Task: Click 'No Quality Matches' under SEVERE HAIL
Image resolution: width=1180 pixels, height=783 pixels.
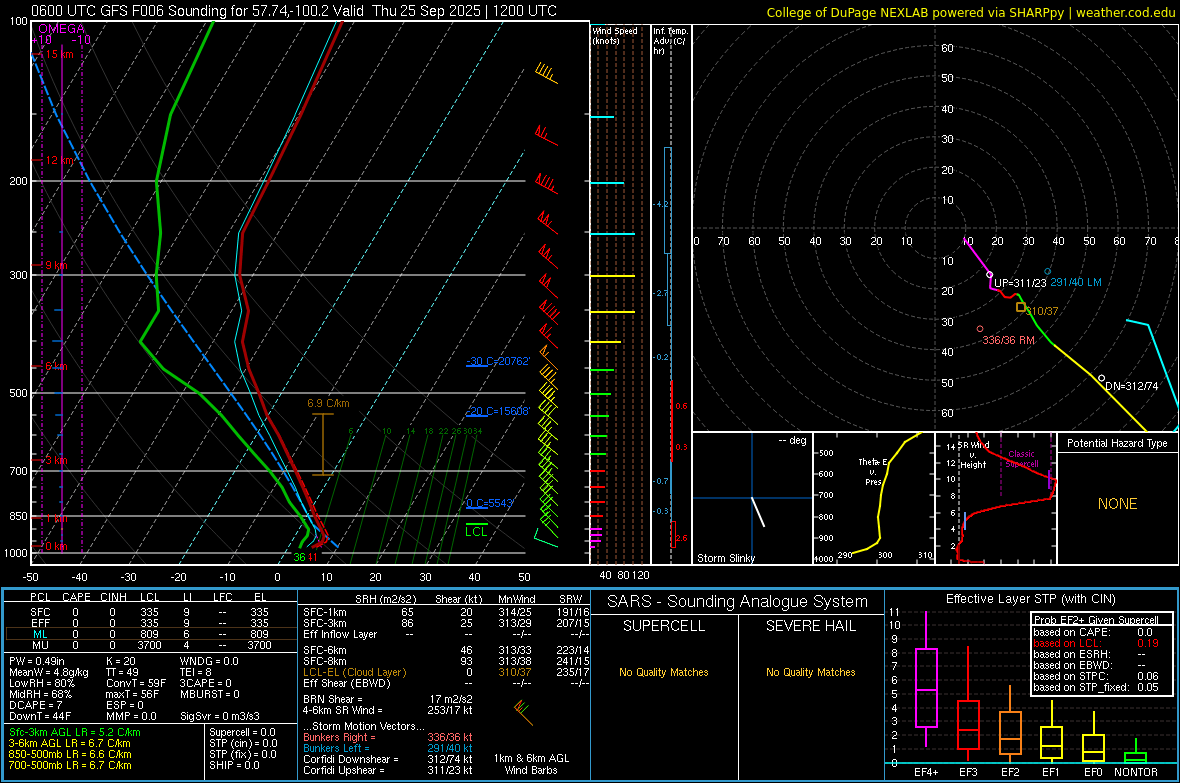Action: [x=810, y=672]
